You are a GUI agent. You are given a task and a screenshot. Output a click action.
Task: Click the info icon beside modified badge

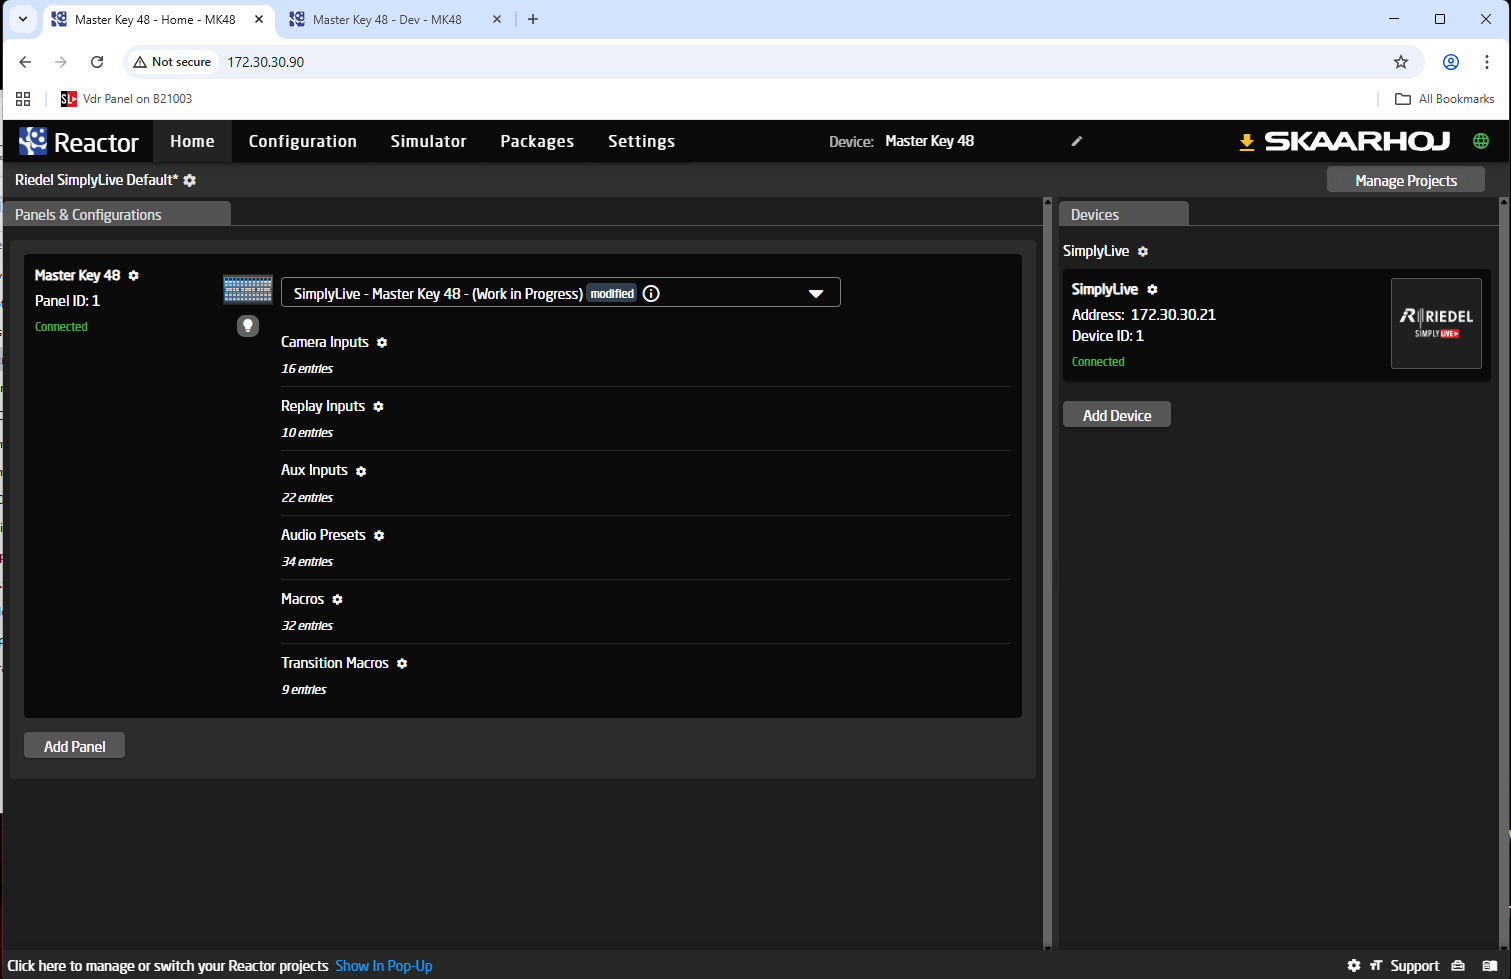(651, 293)
